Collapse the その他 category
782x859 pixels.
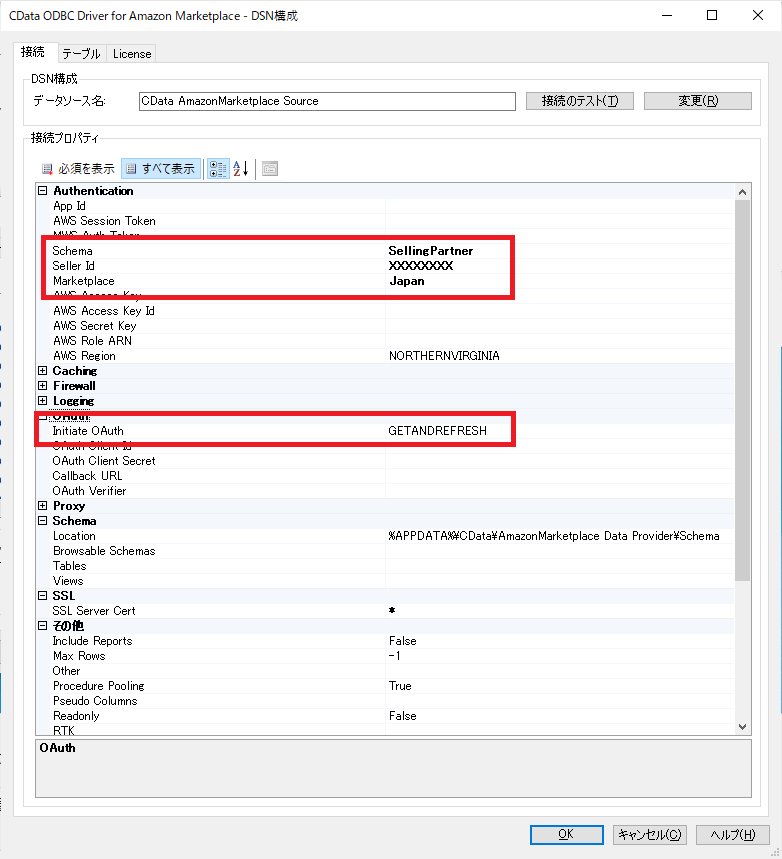tap(42, 626)
